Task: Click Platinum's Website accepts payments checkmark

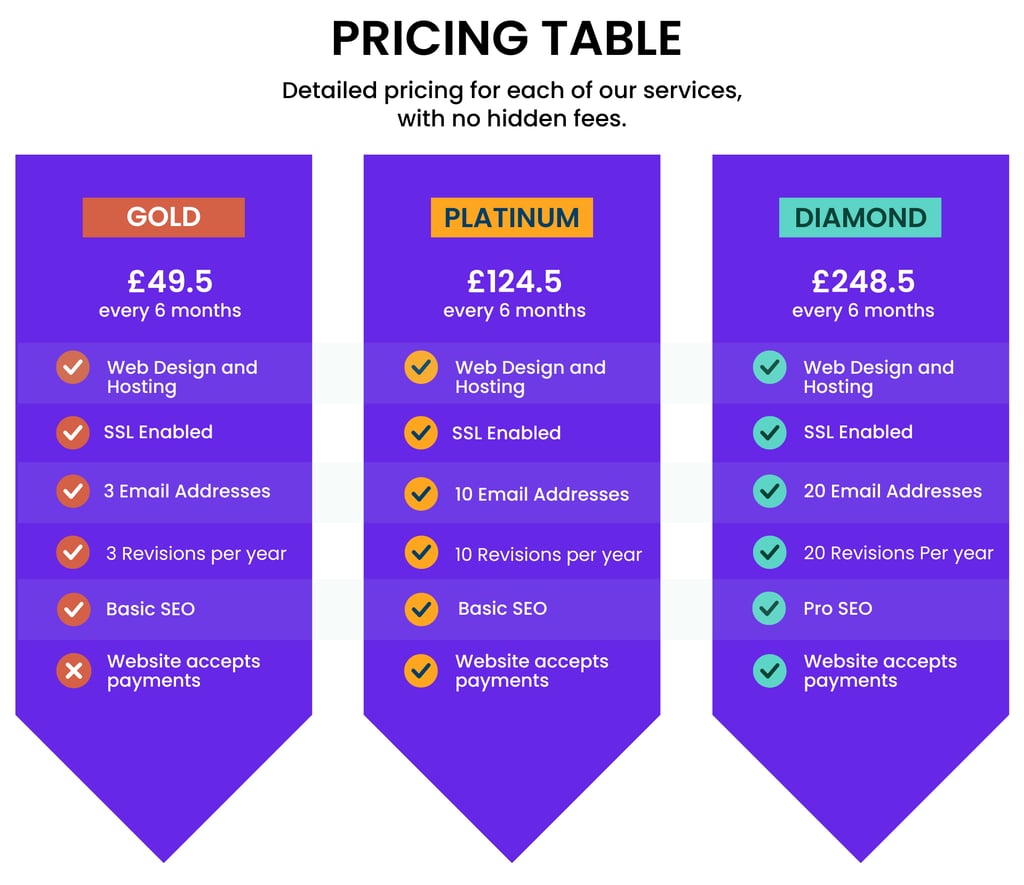Action: coord(421,670)
